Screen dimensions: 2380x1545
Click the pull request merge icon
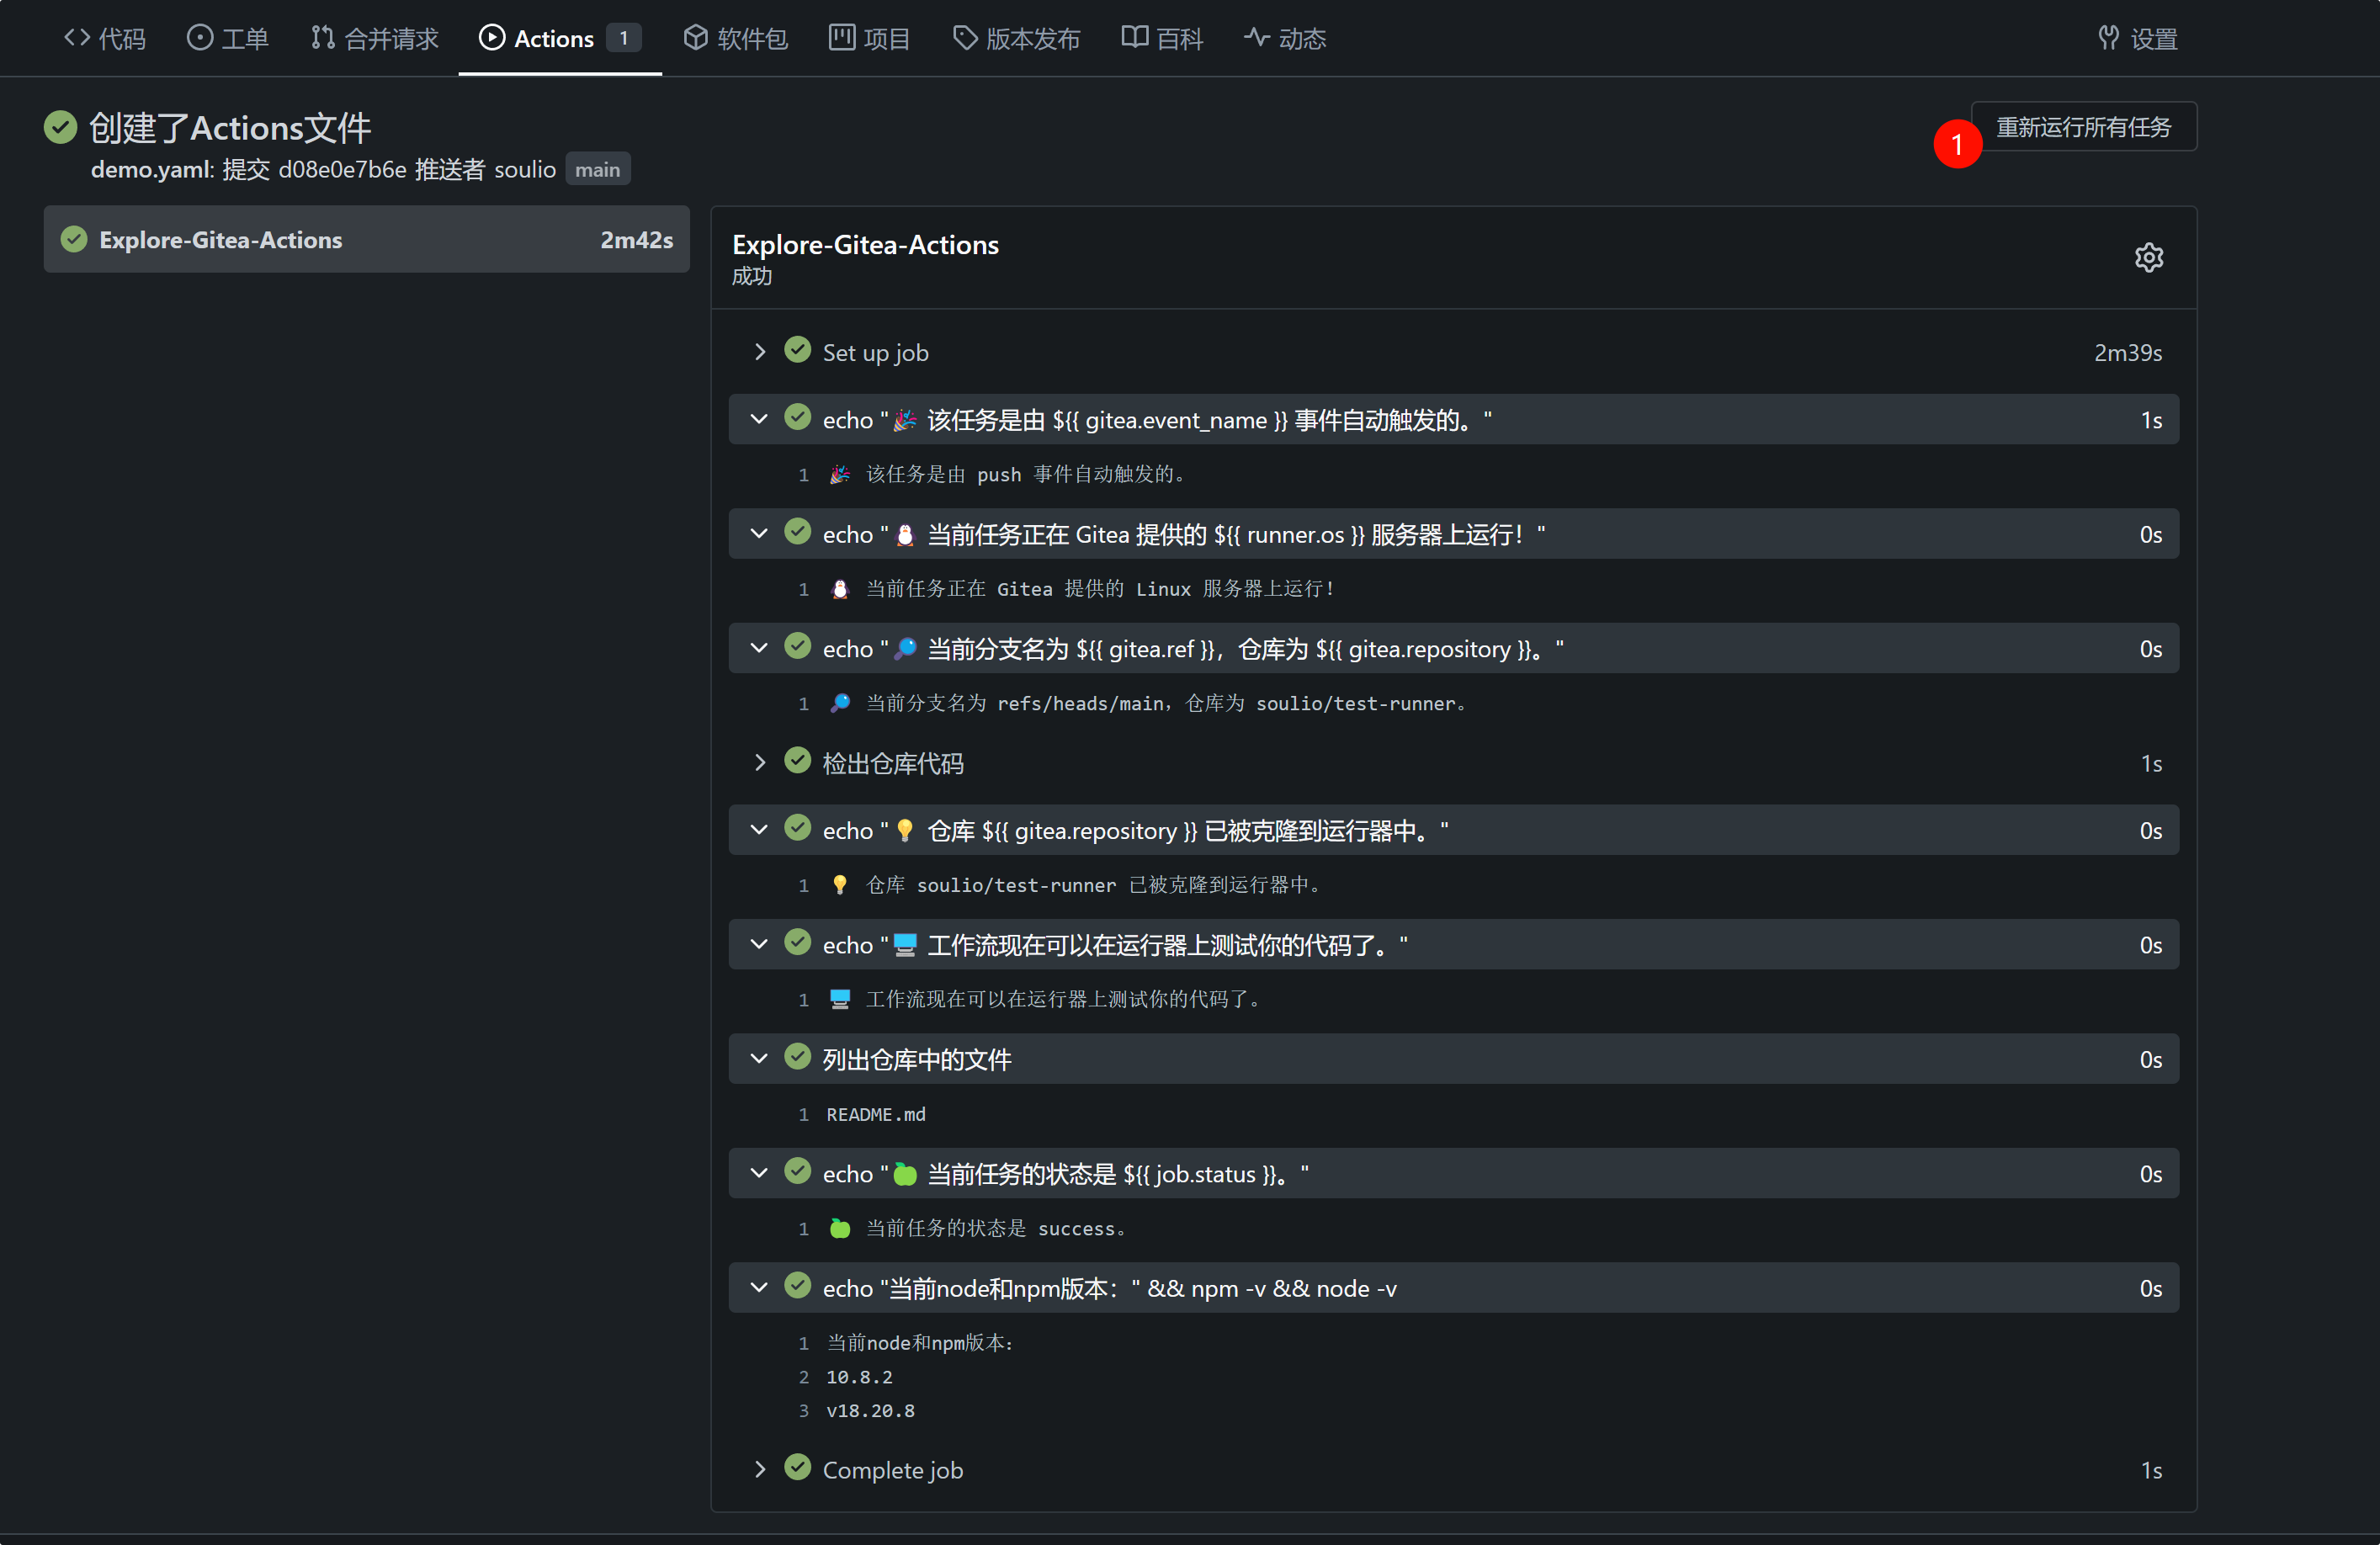coord(322,38)
